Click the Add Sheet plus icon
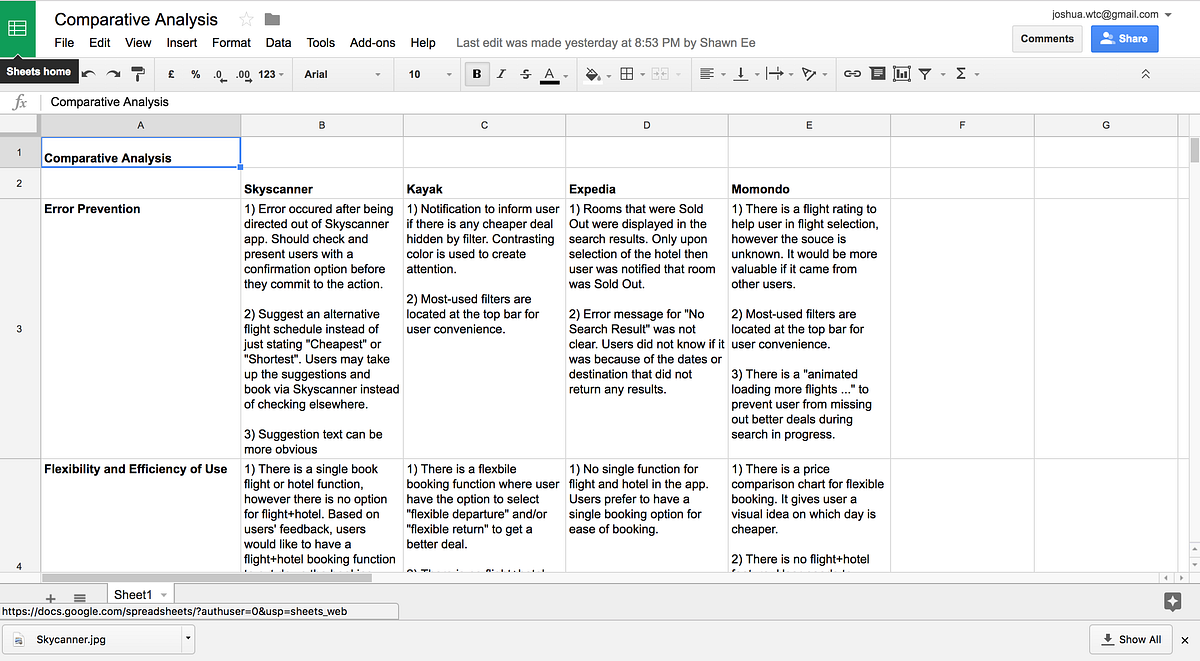 51,598
